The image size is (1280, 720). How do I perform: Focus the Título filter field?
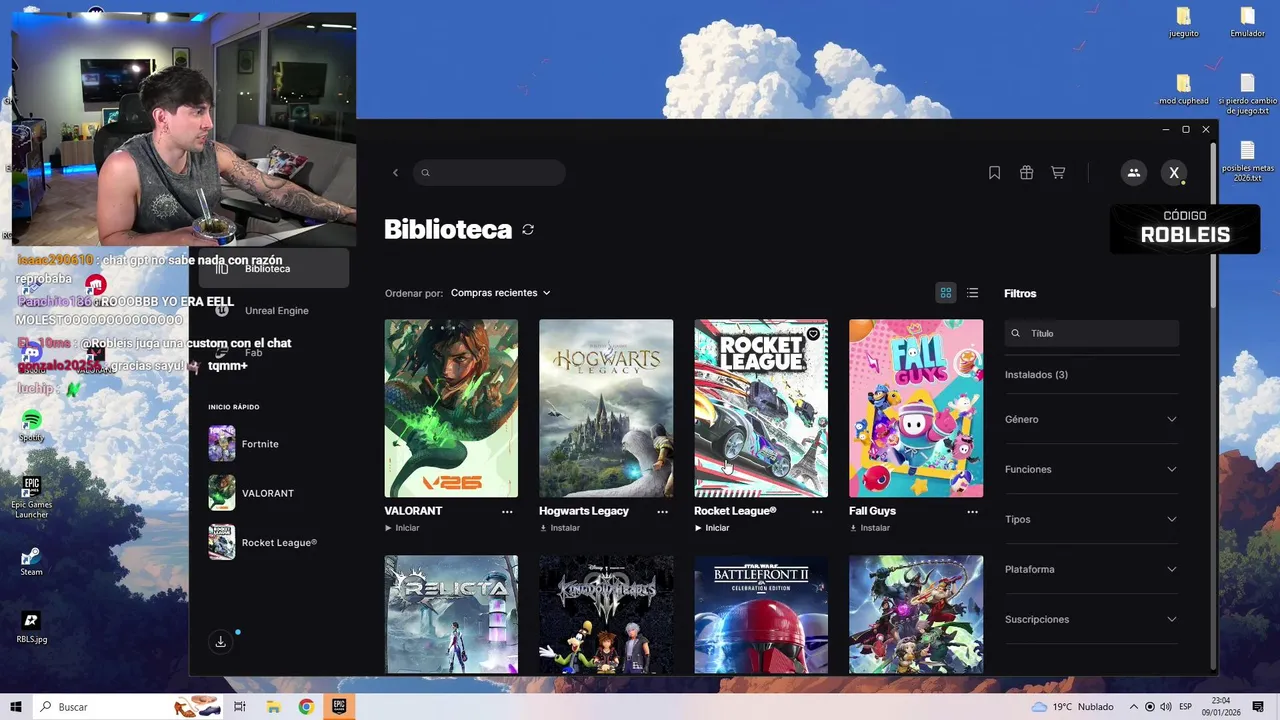(1092, 333)
